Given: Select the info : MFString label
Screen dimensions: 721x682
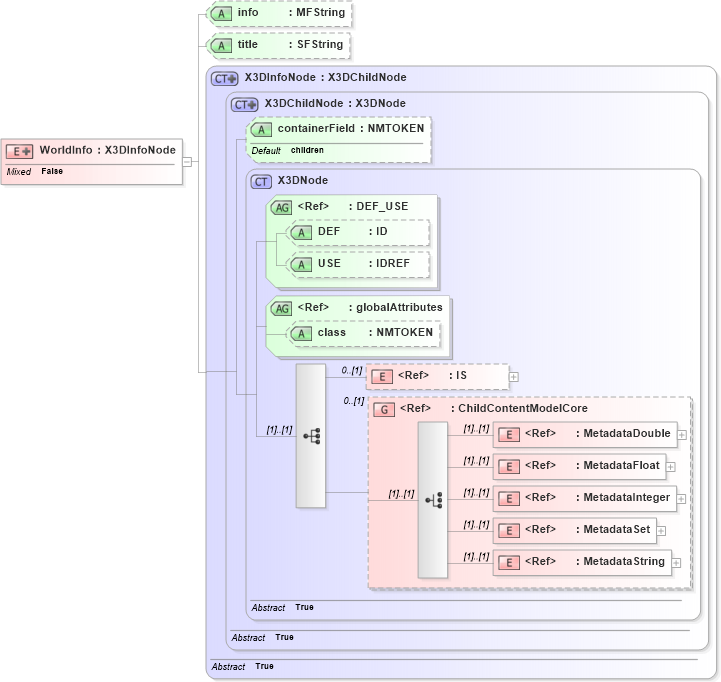Looking at the screenshot, I should pyautogui.click(x=291, y=12).
